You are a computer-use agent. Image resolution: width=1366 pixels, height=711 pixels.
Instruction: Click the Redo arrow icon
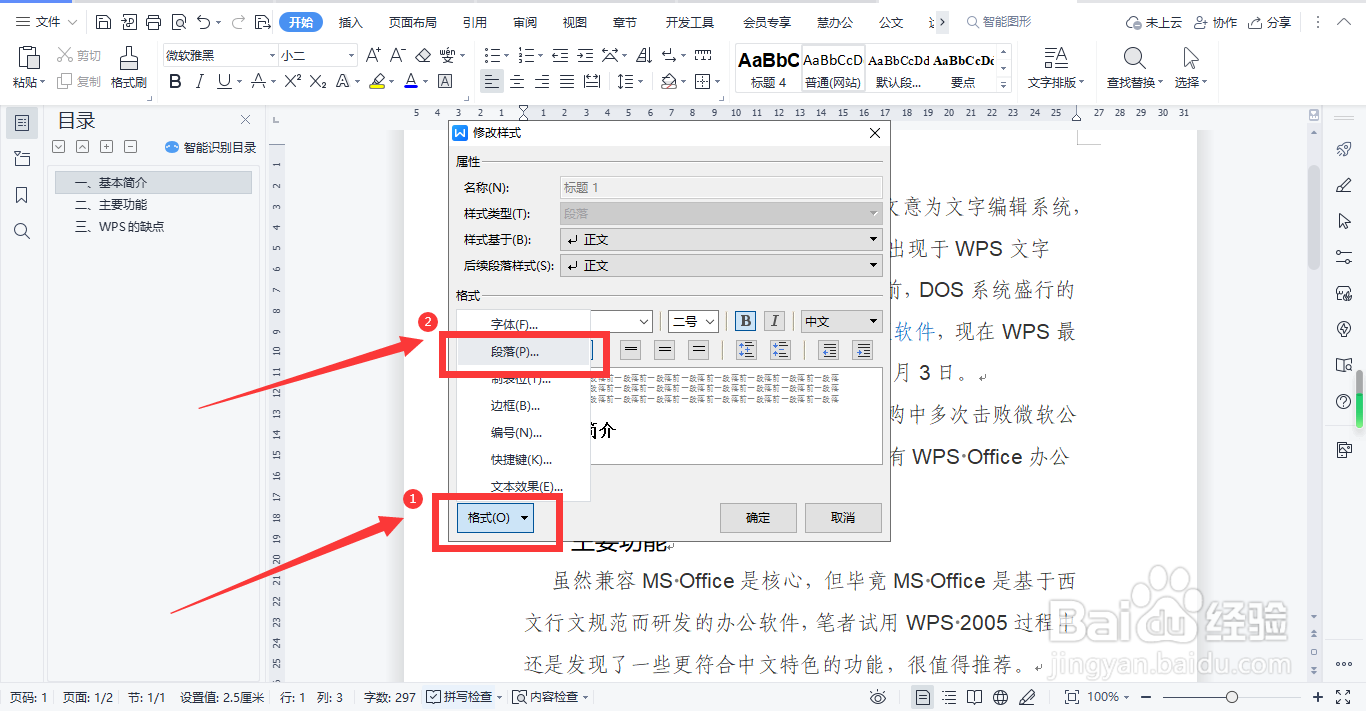pos(238,22)
